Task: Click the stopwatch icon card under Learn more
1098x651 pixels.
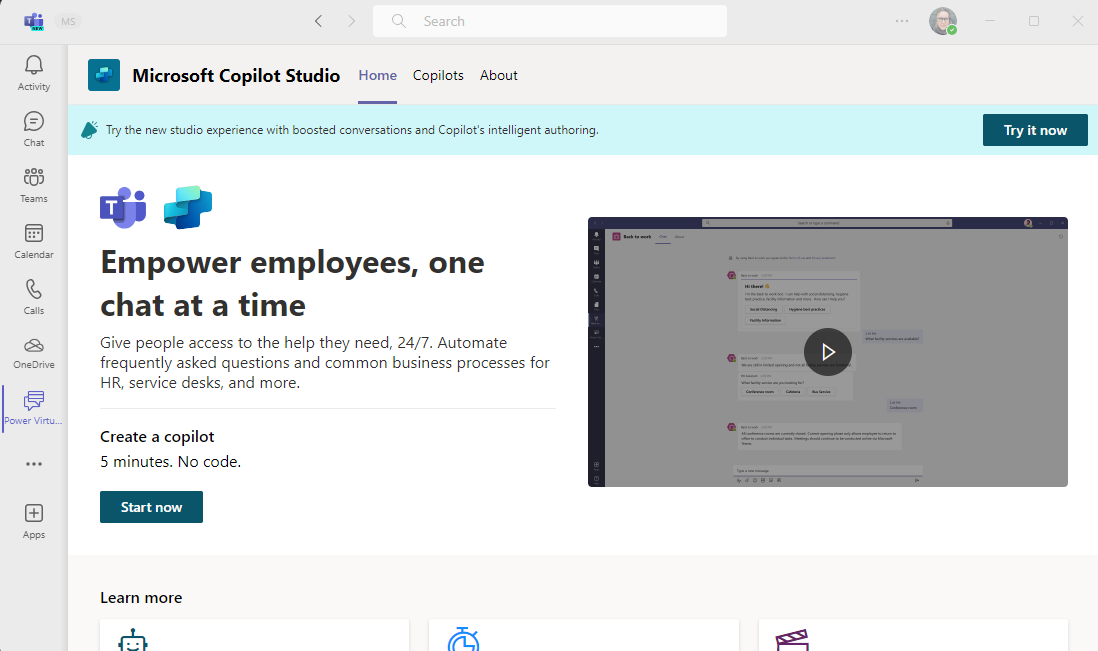Action: coord(584,636)
